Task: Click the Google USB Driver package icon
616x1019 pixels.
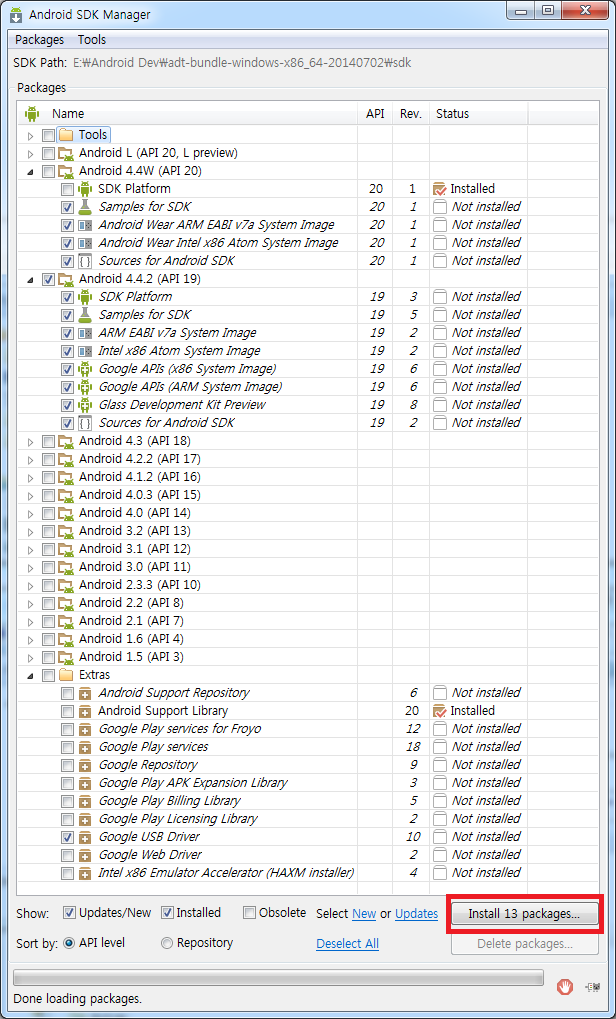Action: click(x=85, y=837)
